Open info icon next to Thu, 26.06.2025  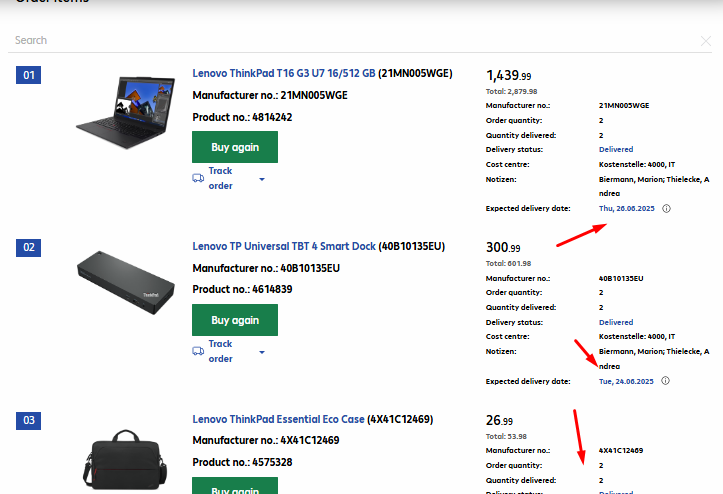point(666,208)
